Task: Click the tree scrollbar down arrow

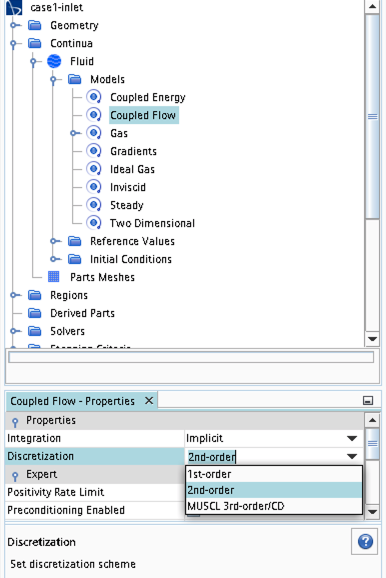Action: point(372,339)
